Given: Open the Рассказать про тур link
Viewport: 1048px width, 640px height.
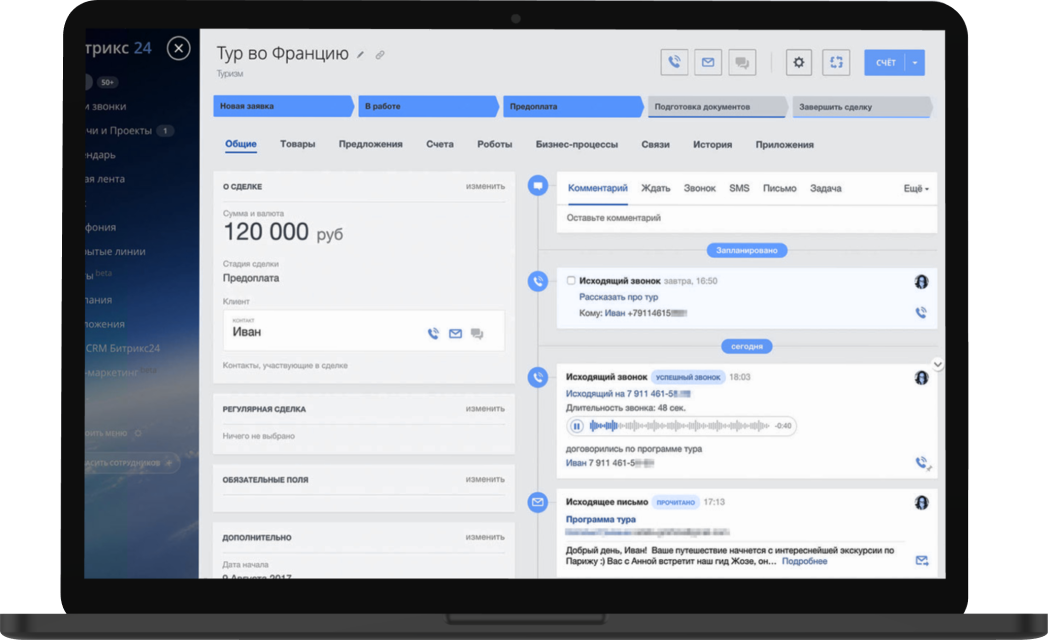Looking at the screenshot, I should click(x=618, y=297).
